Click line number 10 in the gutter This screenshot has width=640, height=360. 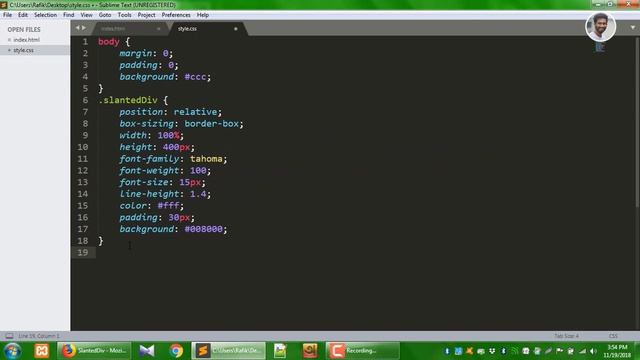coord(83,147)
